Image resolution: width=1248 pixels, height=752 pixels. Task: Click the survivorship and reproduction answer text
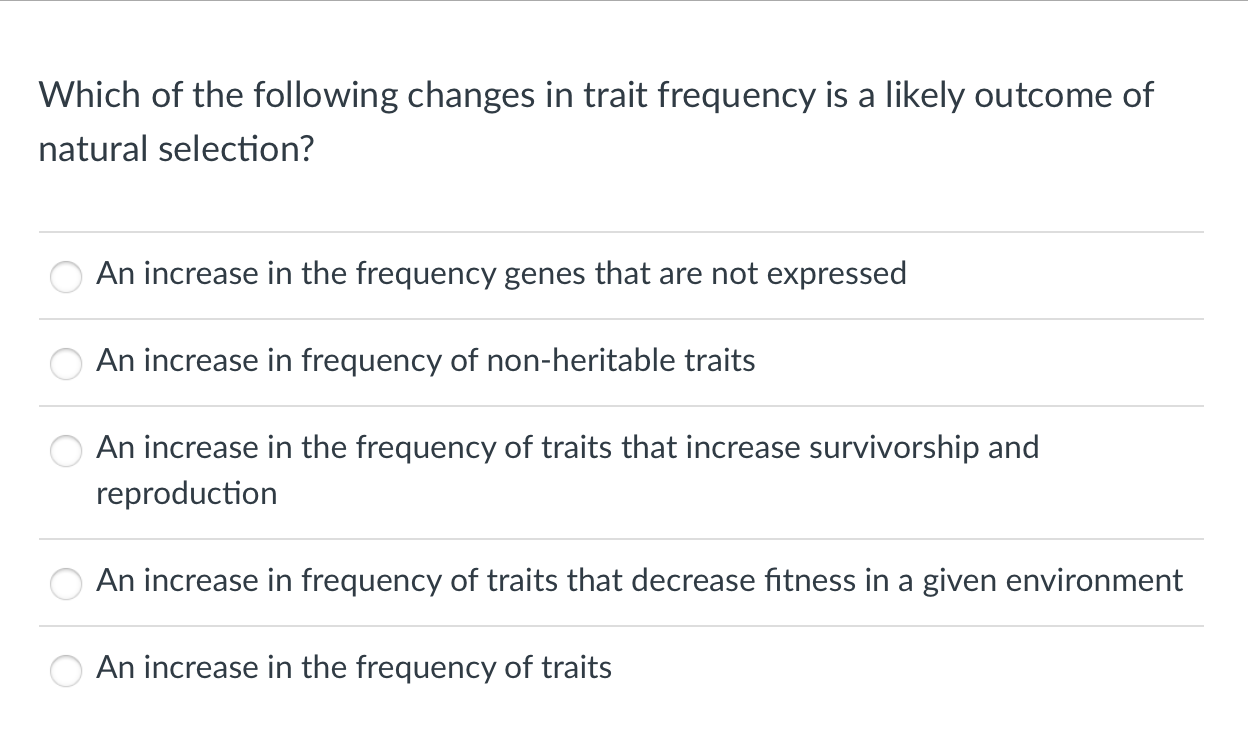(x=567, y=448)
